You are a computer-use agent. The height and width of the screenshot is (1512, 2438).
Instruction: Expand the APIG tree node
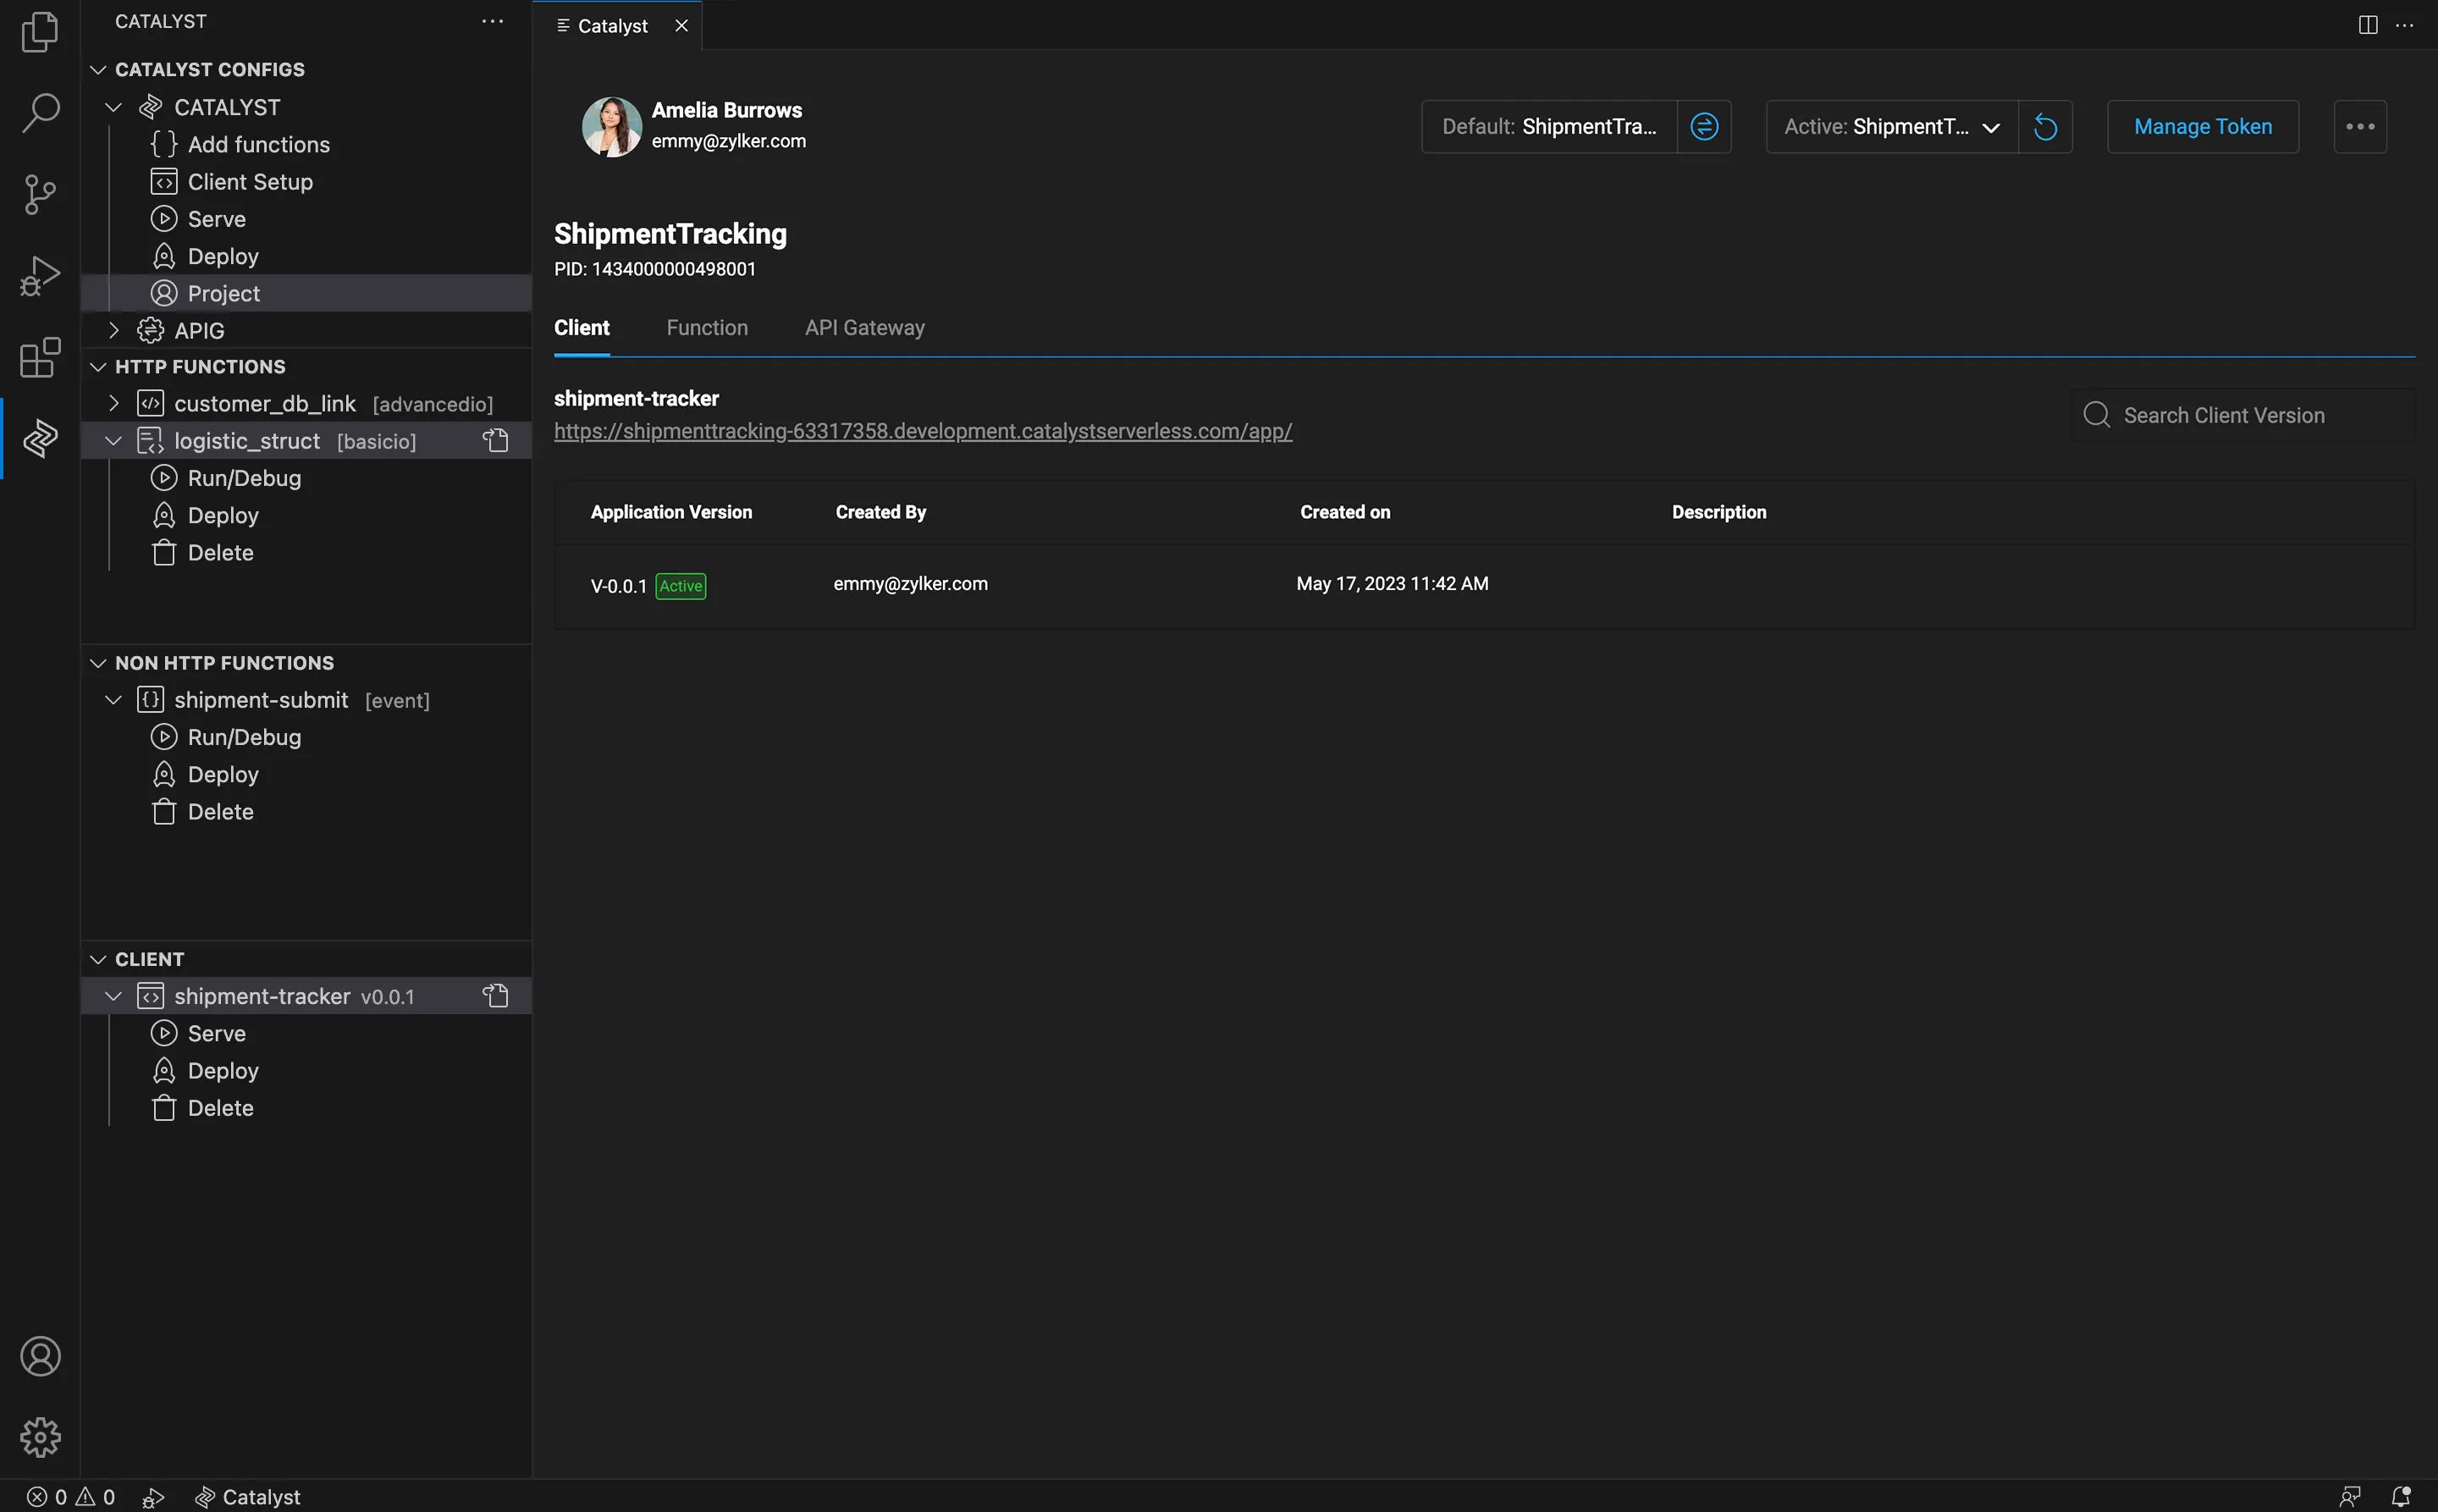coord(113,329)
